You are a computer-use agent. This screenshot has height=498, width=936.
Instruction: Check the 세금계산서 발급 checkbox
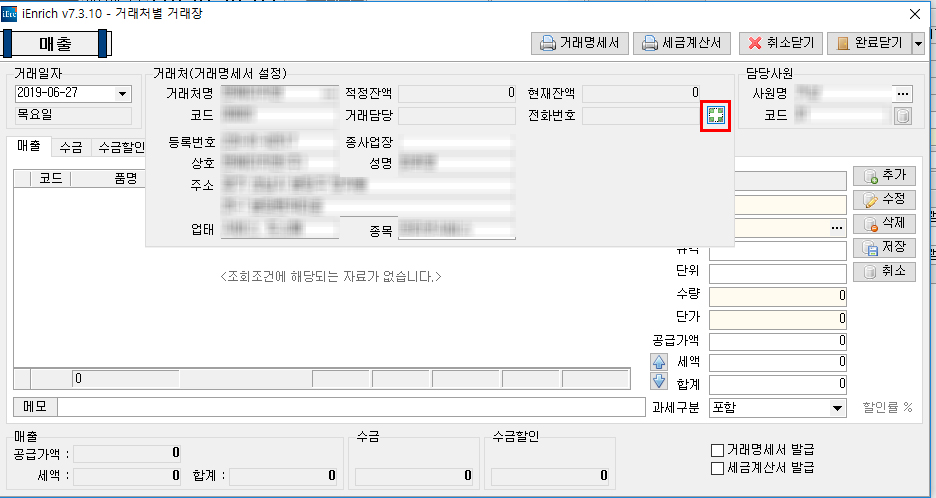pos(716,467)
